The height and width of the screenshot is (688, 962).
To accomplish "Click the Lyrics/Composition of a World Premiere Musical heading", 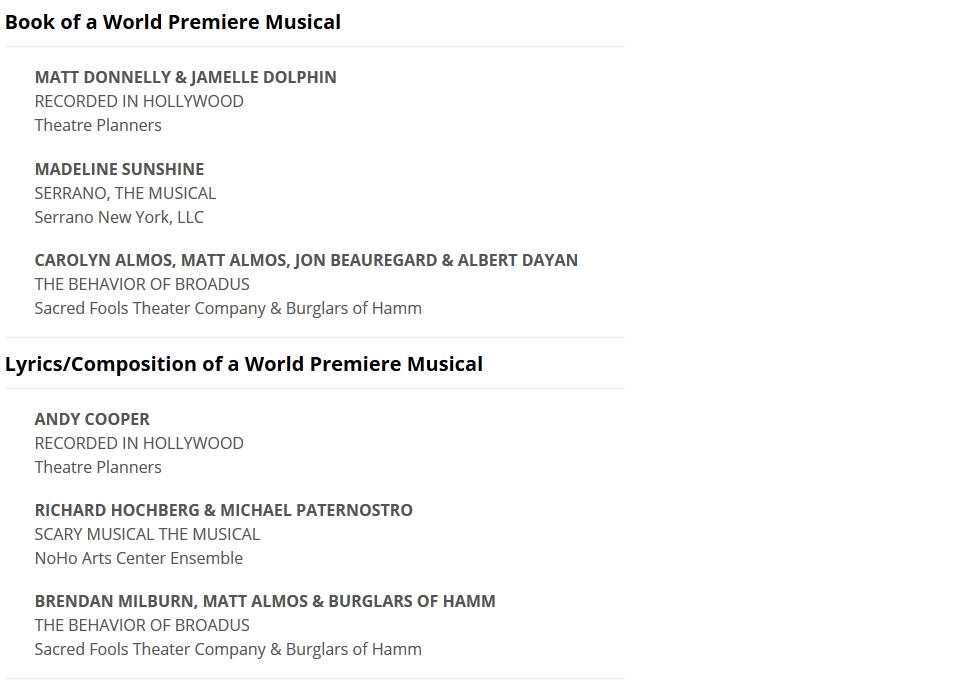I will [x=244, y=364].
